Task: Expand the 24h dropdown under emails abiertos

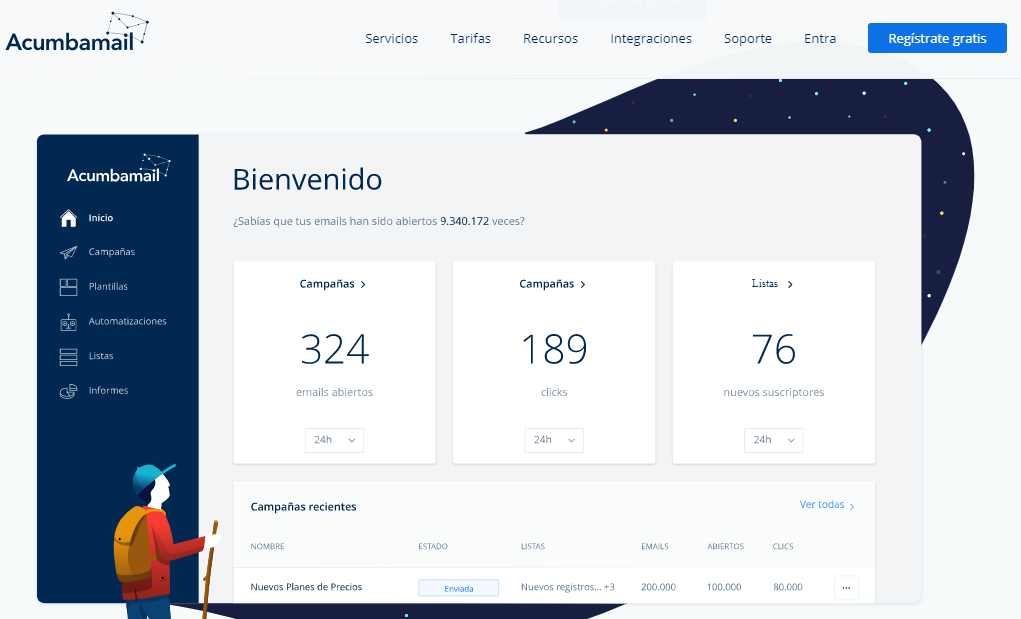Action: tap(334, 440)
